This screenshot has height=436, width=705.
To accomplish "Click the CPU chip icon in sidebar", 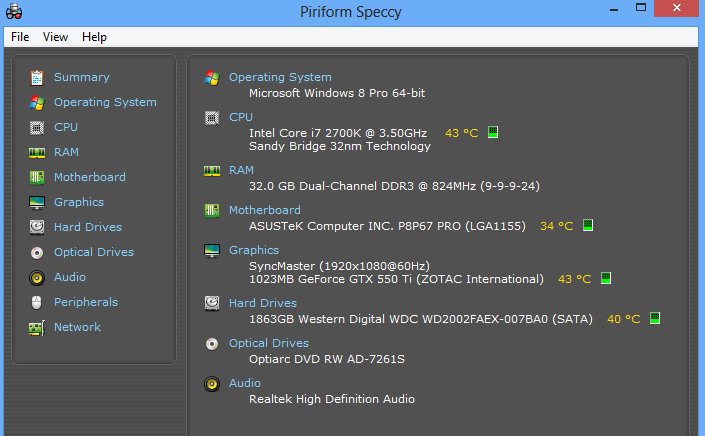I will (x=37, y=128).
